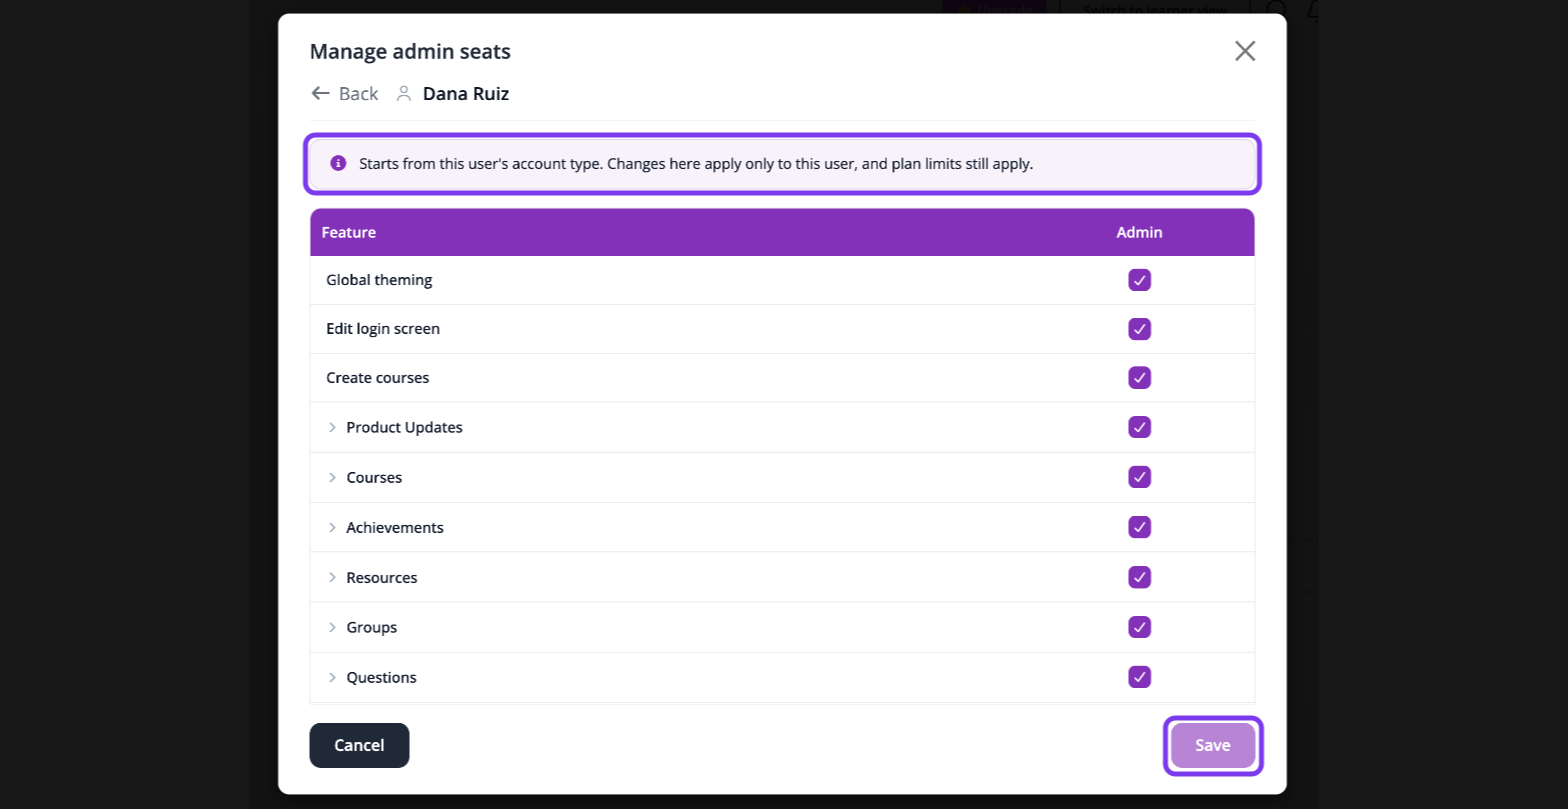This screenshot has width=1568, height=809.
Task: Toggle the Groups admin checkbox
Action: (x=1139, y=627)
